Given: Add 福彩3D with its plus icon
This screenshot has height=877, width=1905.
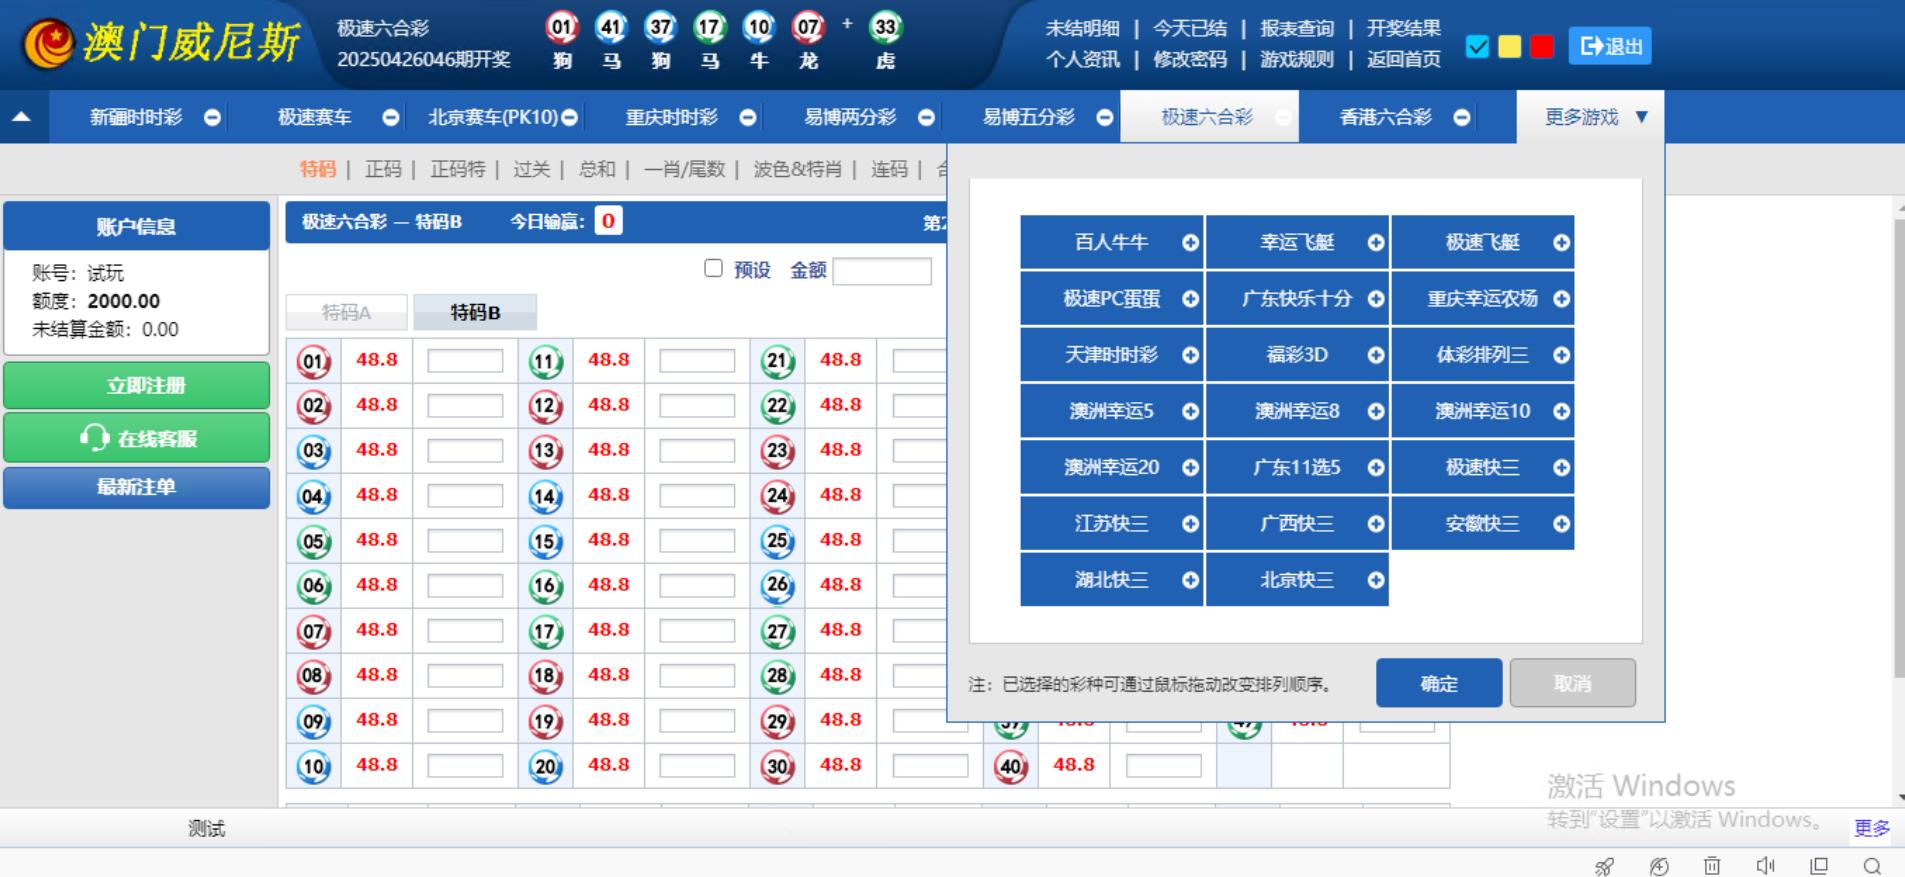Looking at the screenshot, I should click(1376, 355).
